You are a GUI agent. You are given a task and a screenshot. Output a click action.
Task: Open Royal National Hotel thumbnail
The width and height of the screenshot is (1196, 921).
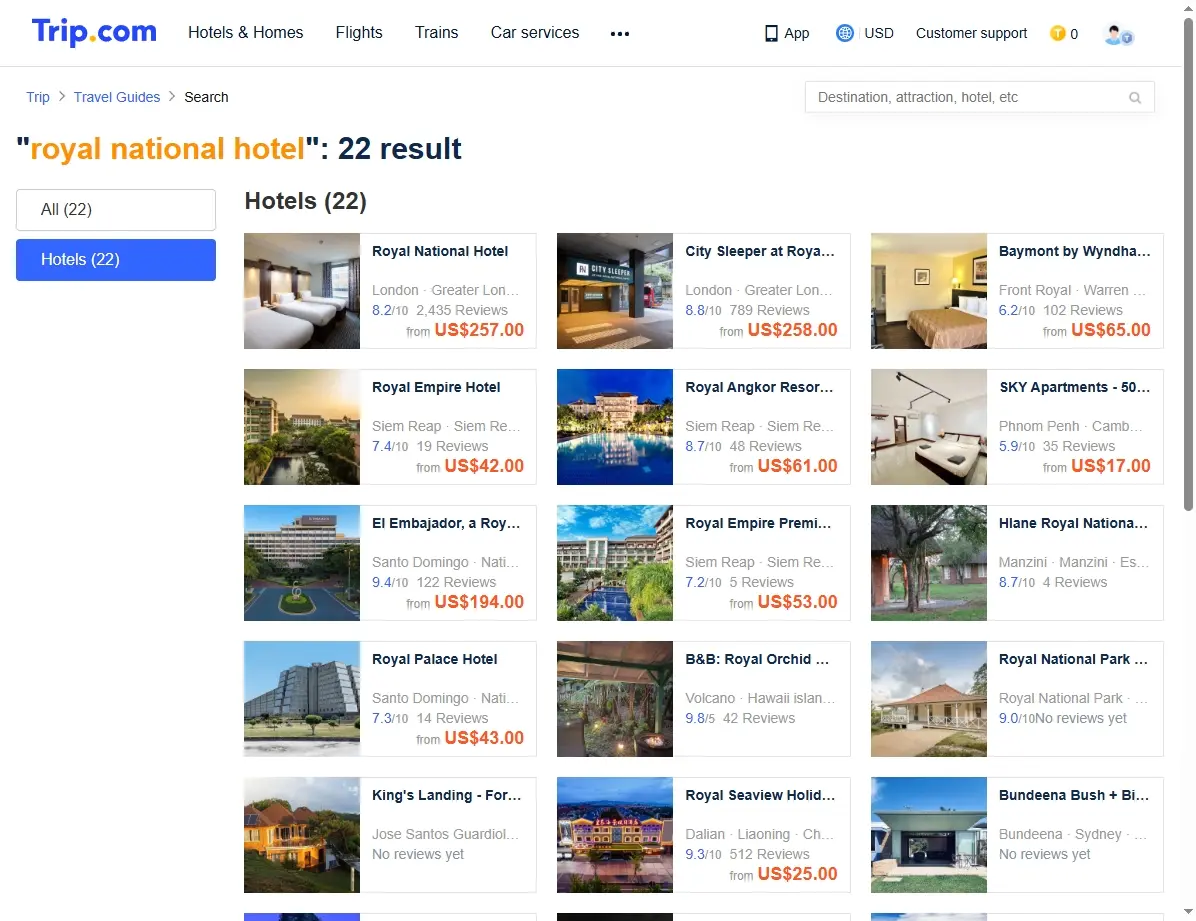click(302, 291)
